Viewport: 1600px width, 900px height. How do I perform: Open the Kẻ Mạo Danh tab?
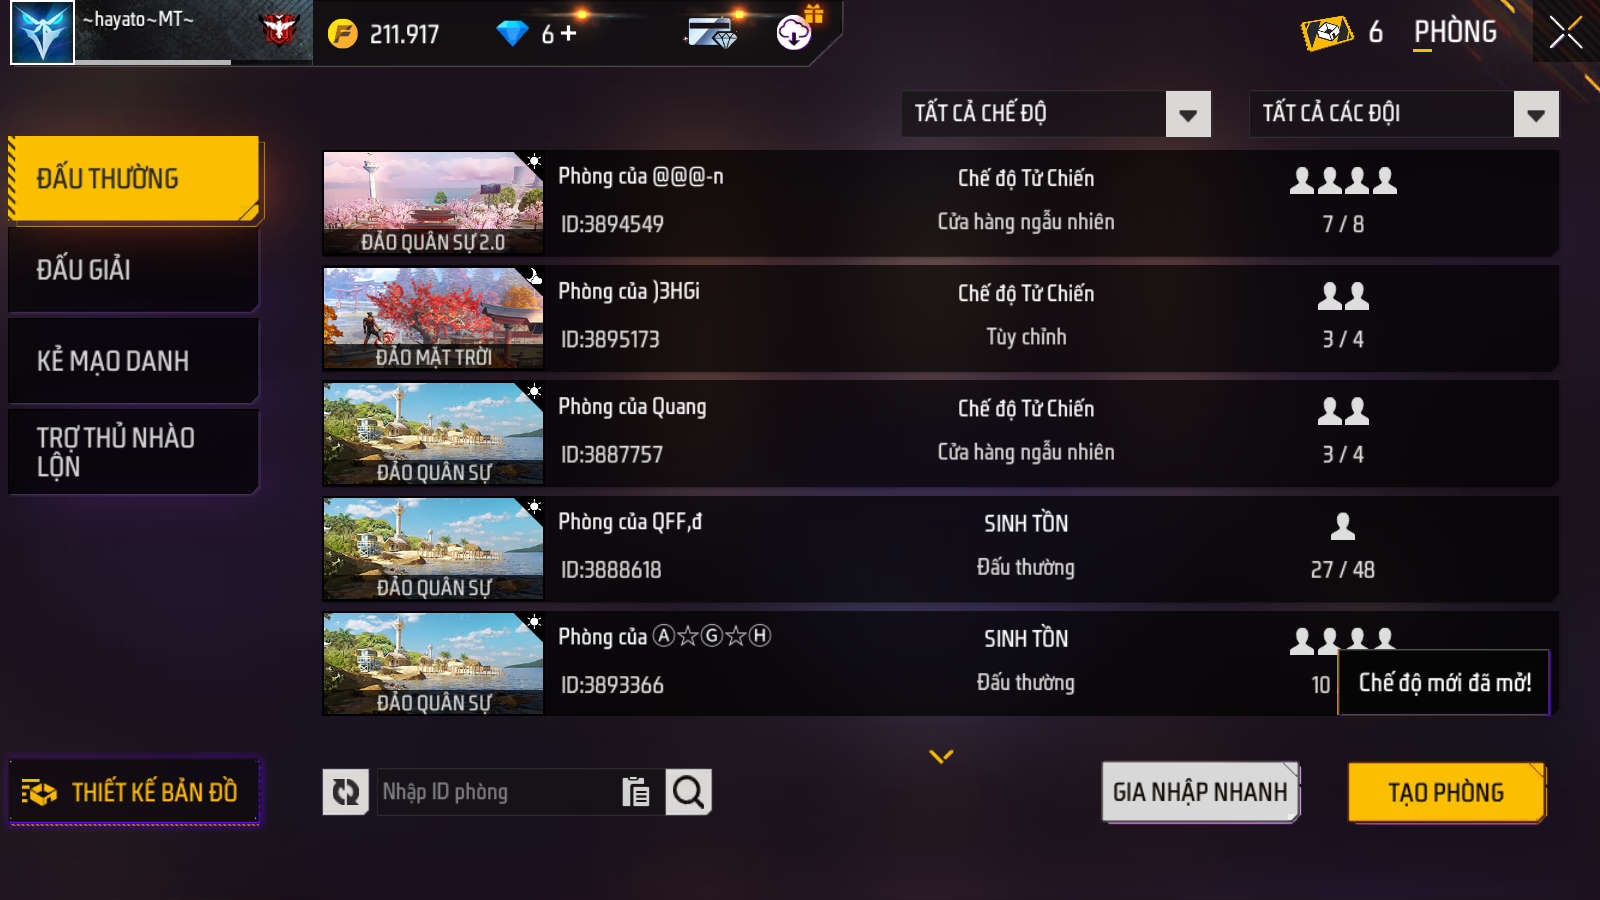(134, 361)
